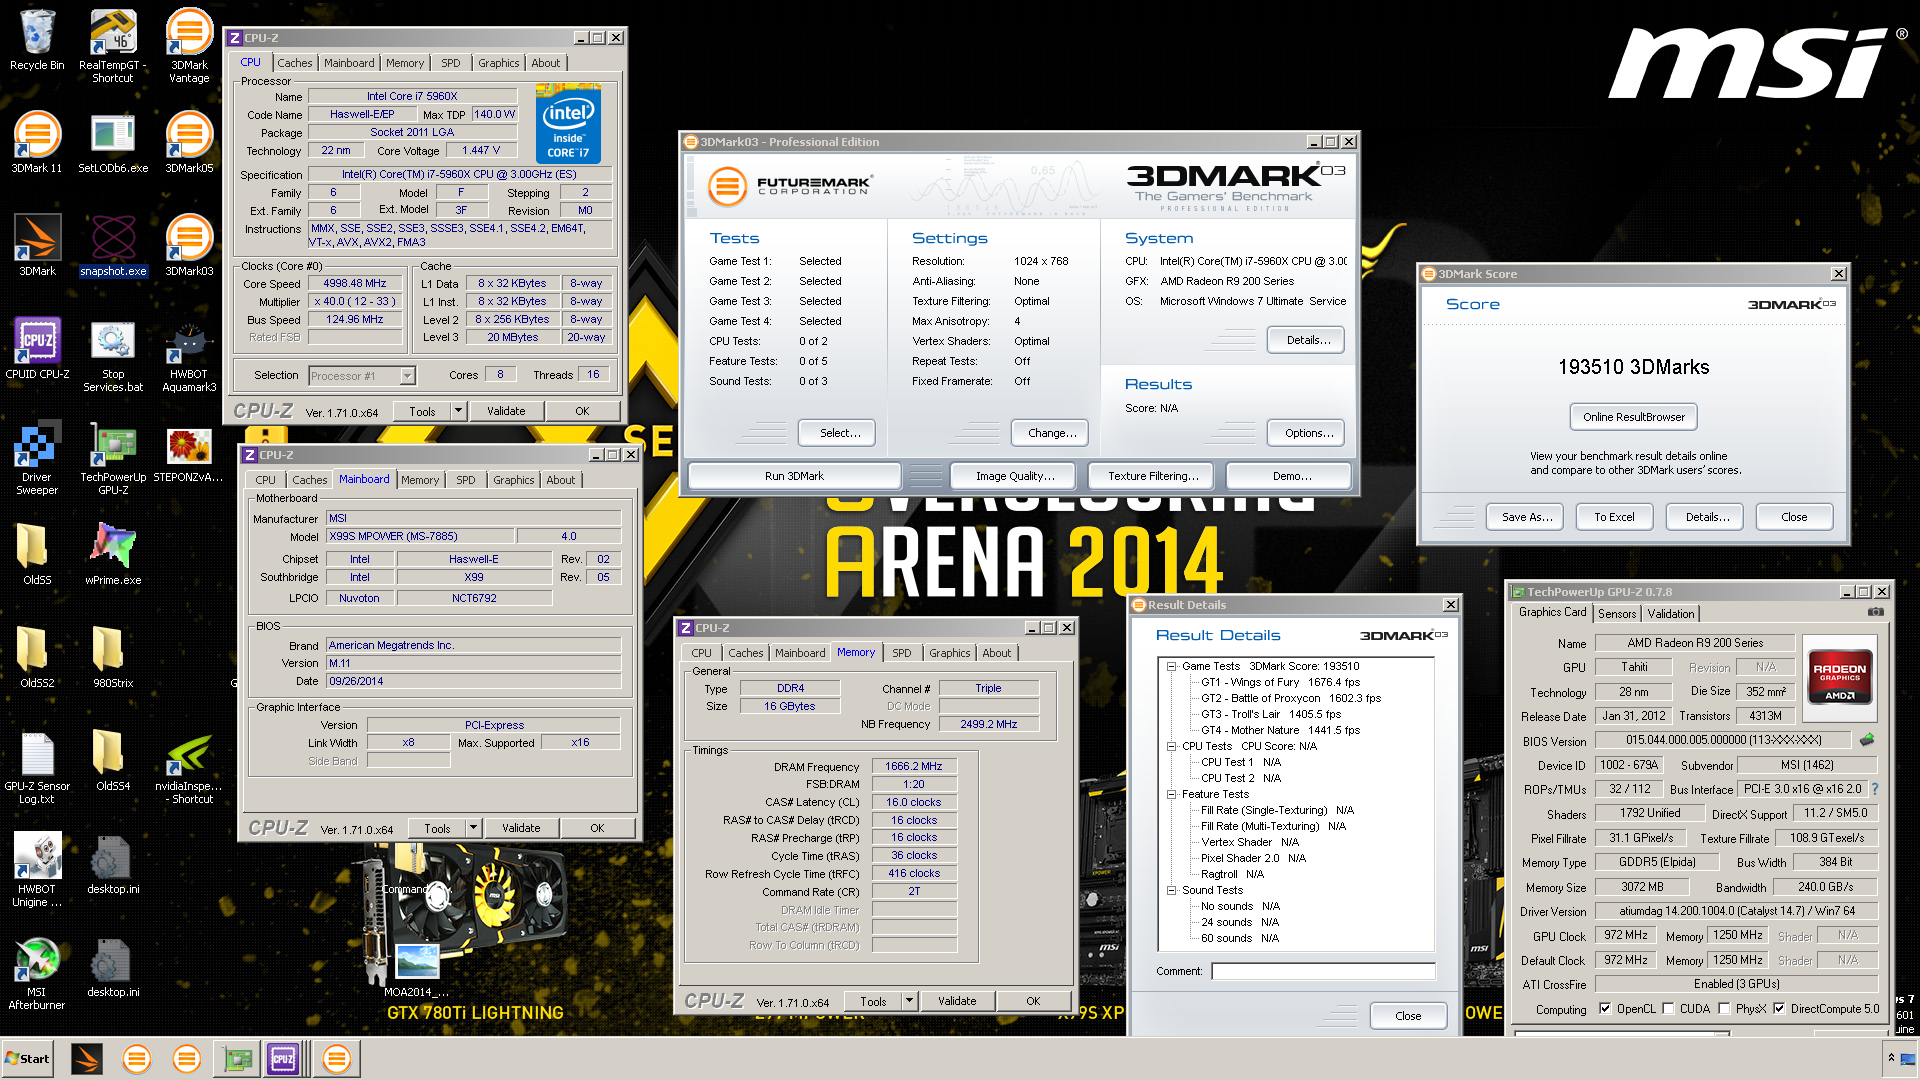
Task: Select the GT4 - Mother Nature result row
Action: (1280, 730)
